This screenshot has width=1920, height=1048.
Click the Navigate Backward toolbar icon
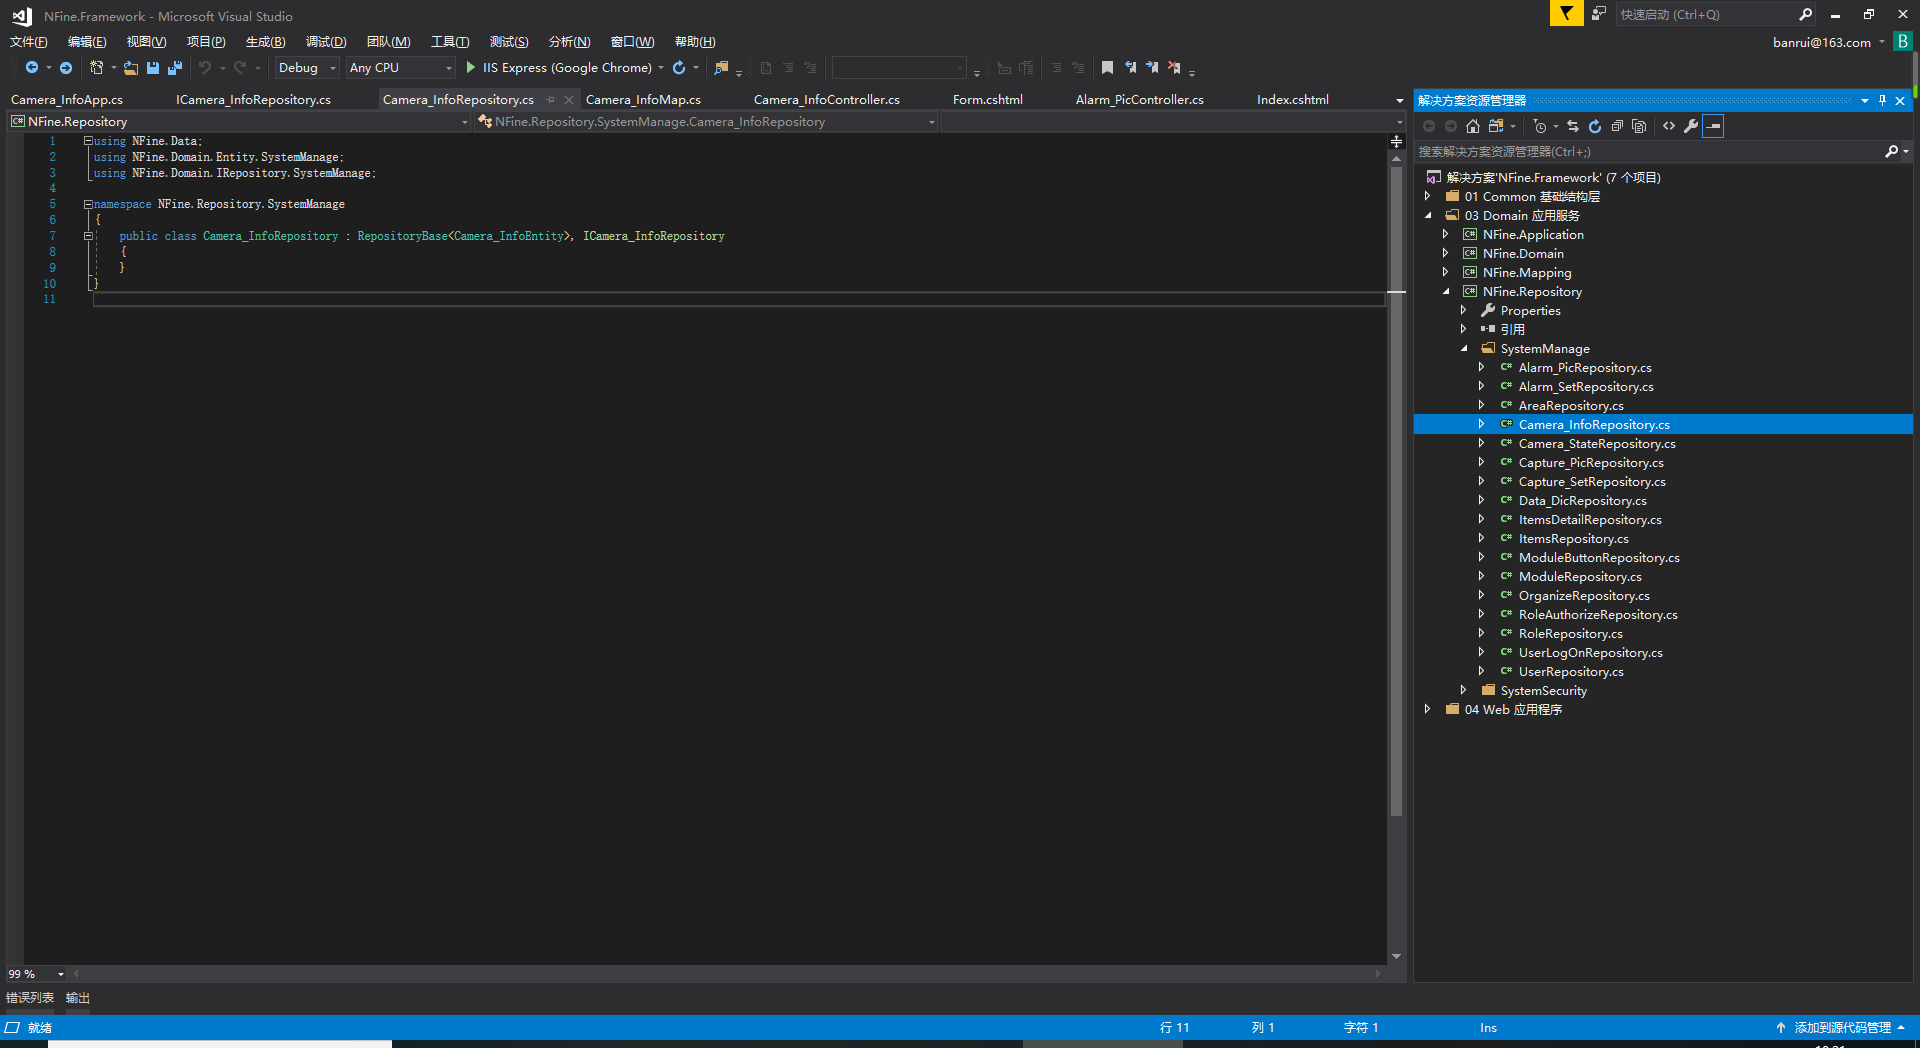click(x=32, y=68)
